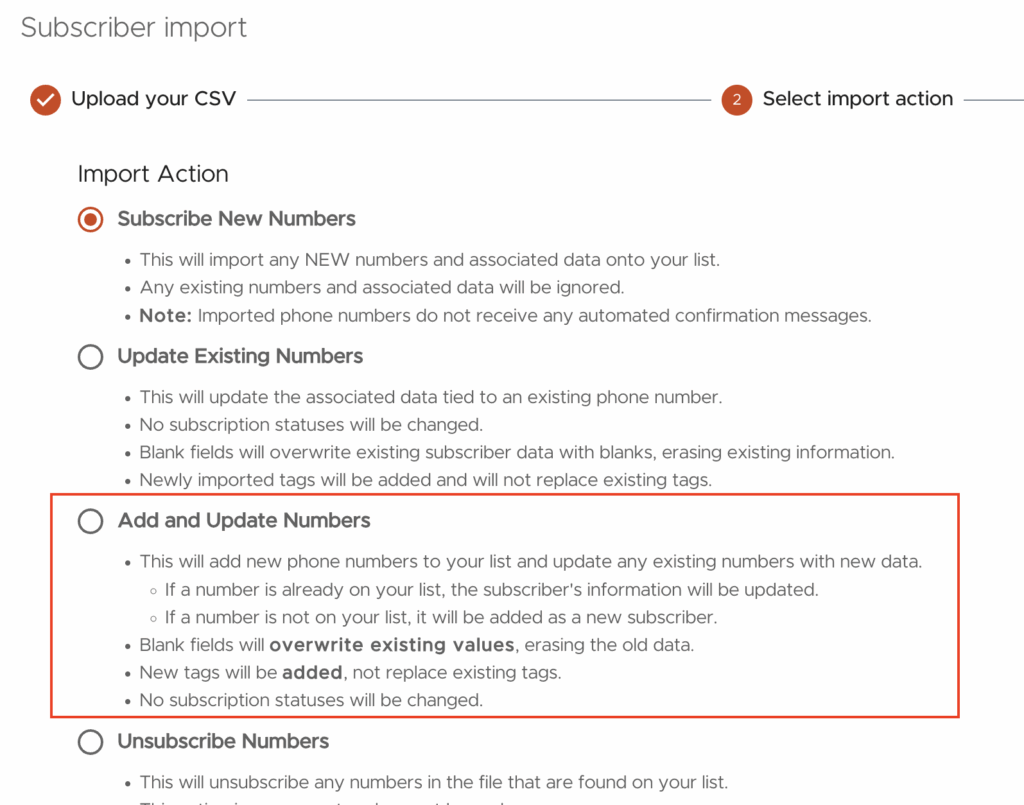Image resolution: width=1024 pixels, height=805 pixels.
Task: Select the Subscribe New Numbers radio button
Action: (x=91, y=219)
